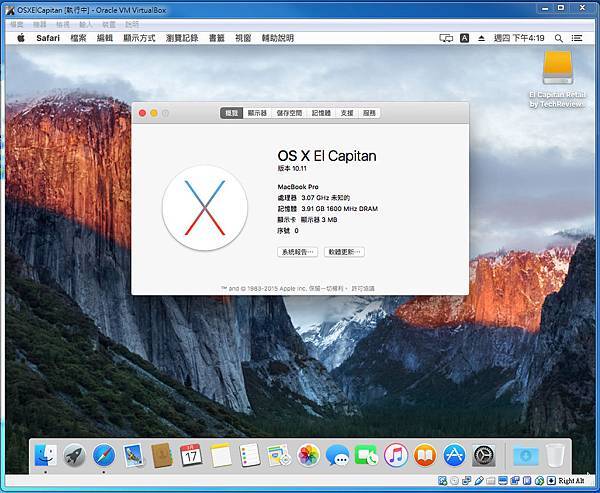Click 'MacBook Pro' model text
The width and height of the screenshot is (600, 493).
tap(298, 187)
